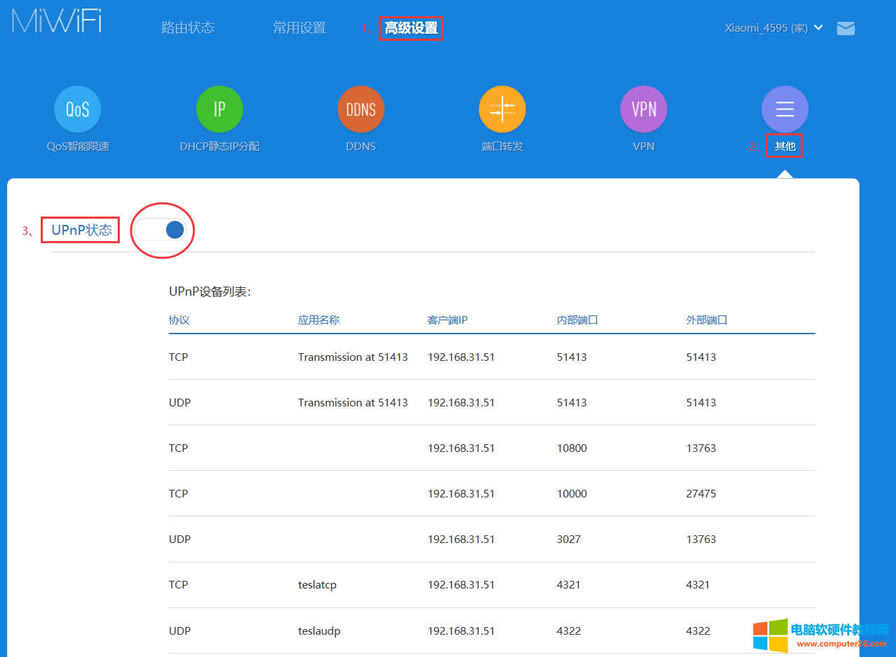Click the UPnP状态 label
This screenshot has width=896, height=657.
[x=80, y=229]
